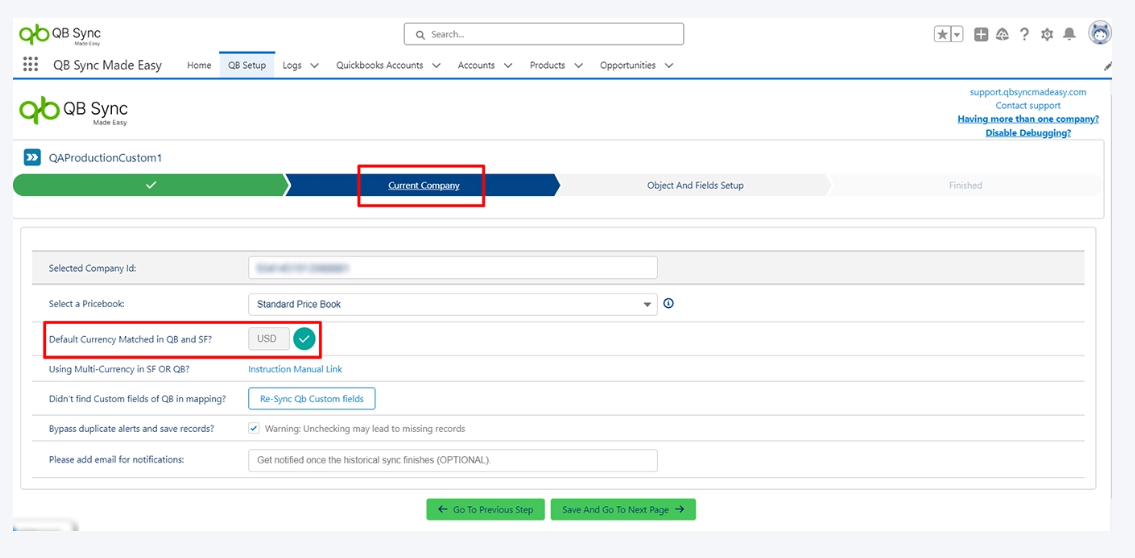Click the info icon beside Pricebook

[669, 304]
